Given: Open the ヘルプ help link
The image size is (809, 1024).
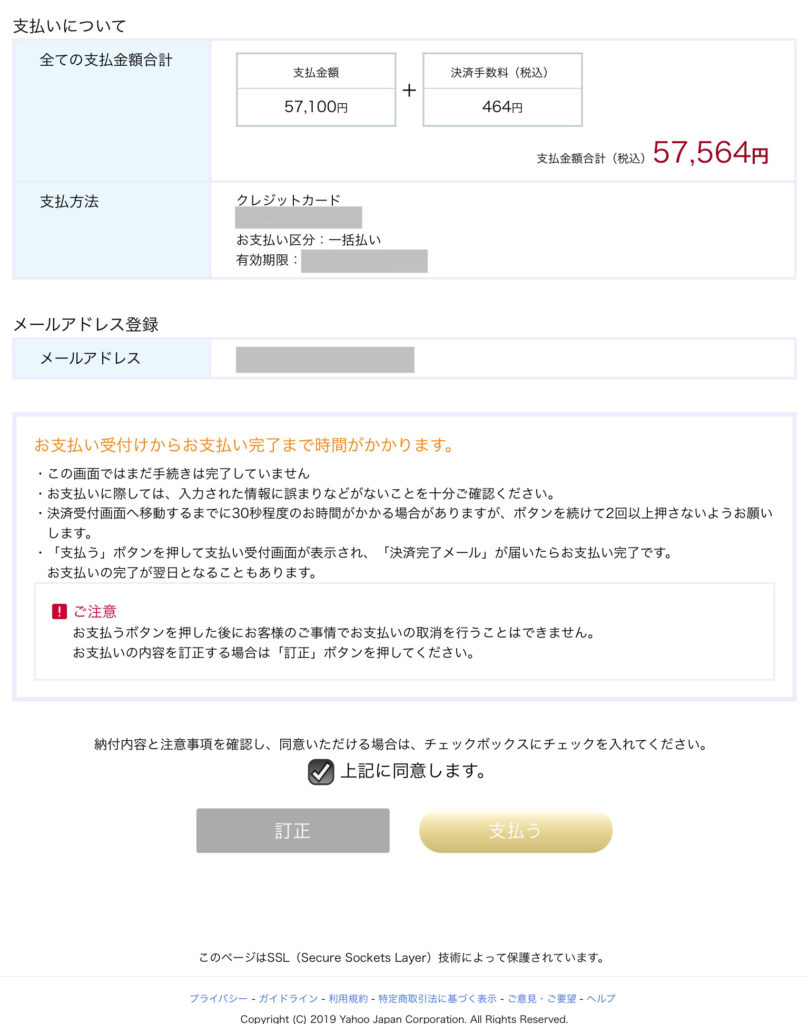Looking at the screenshot, I should tap(601, 999).
